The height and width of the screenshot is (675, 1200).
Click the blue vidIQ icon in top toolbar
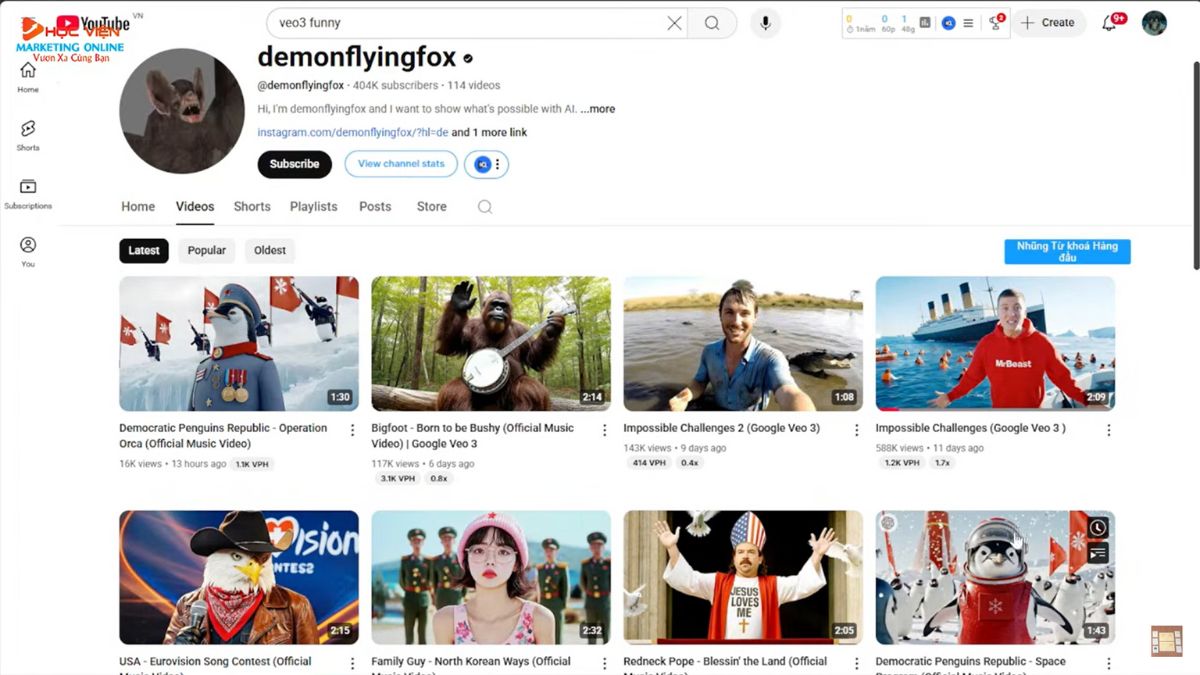(x=948, y=23)
